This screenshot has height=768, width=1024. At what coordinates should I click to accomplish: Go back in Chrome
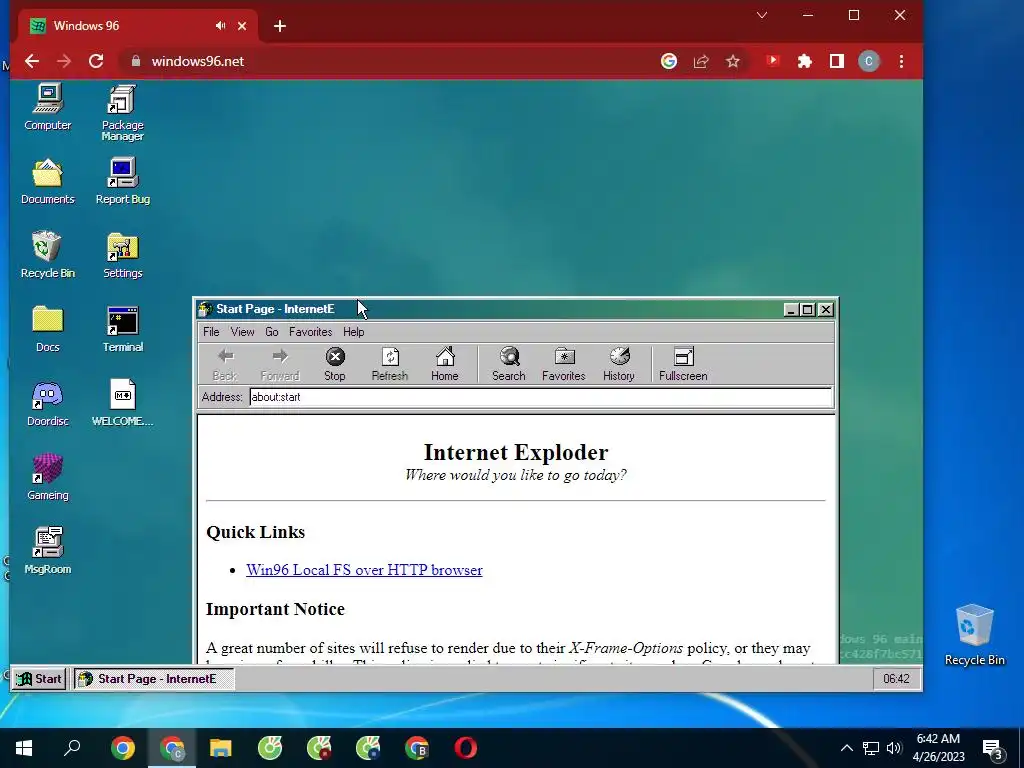(32, 61)
